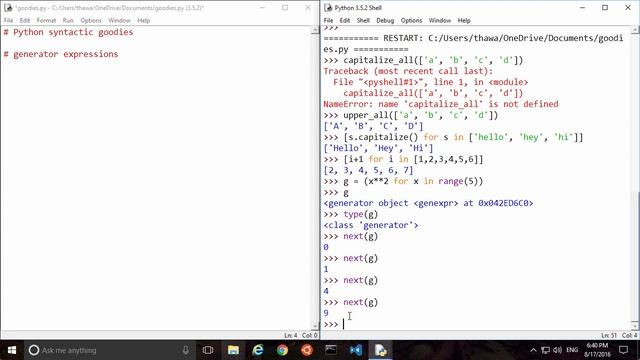Click the NameError message line in shell
Viewport: 640px width, 360px height.
(441, 104)
